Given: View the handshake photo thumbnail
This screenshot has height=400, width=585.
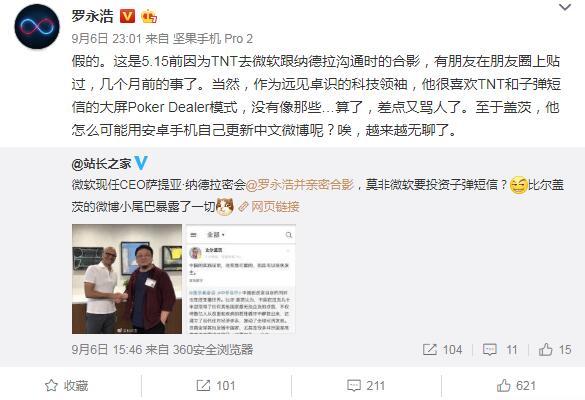Looking at the screenshot, I should pyautogui.click(x=127, y=279).
